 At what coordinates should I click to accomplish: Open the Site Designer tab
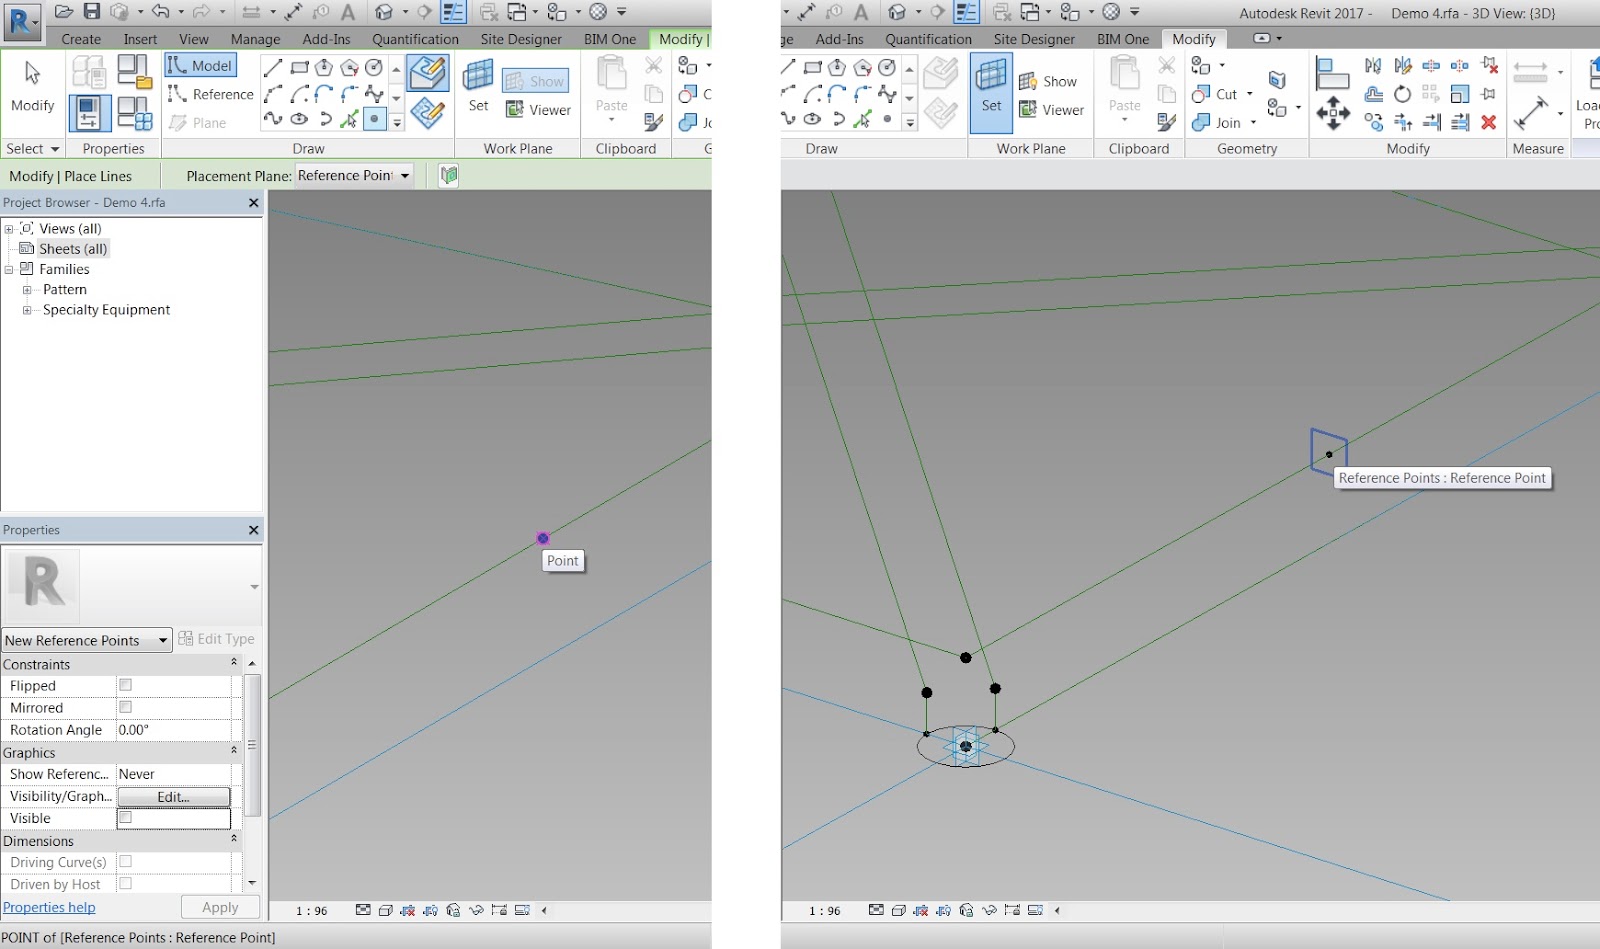coord(520,39)
